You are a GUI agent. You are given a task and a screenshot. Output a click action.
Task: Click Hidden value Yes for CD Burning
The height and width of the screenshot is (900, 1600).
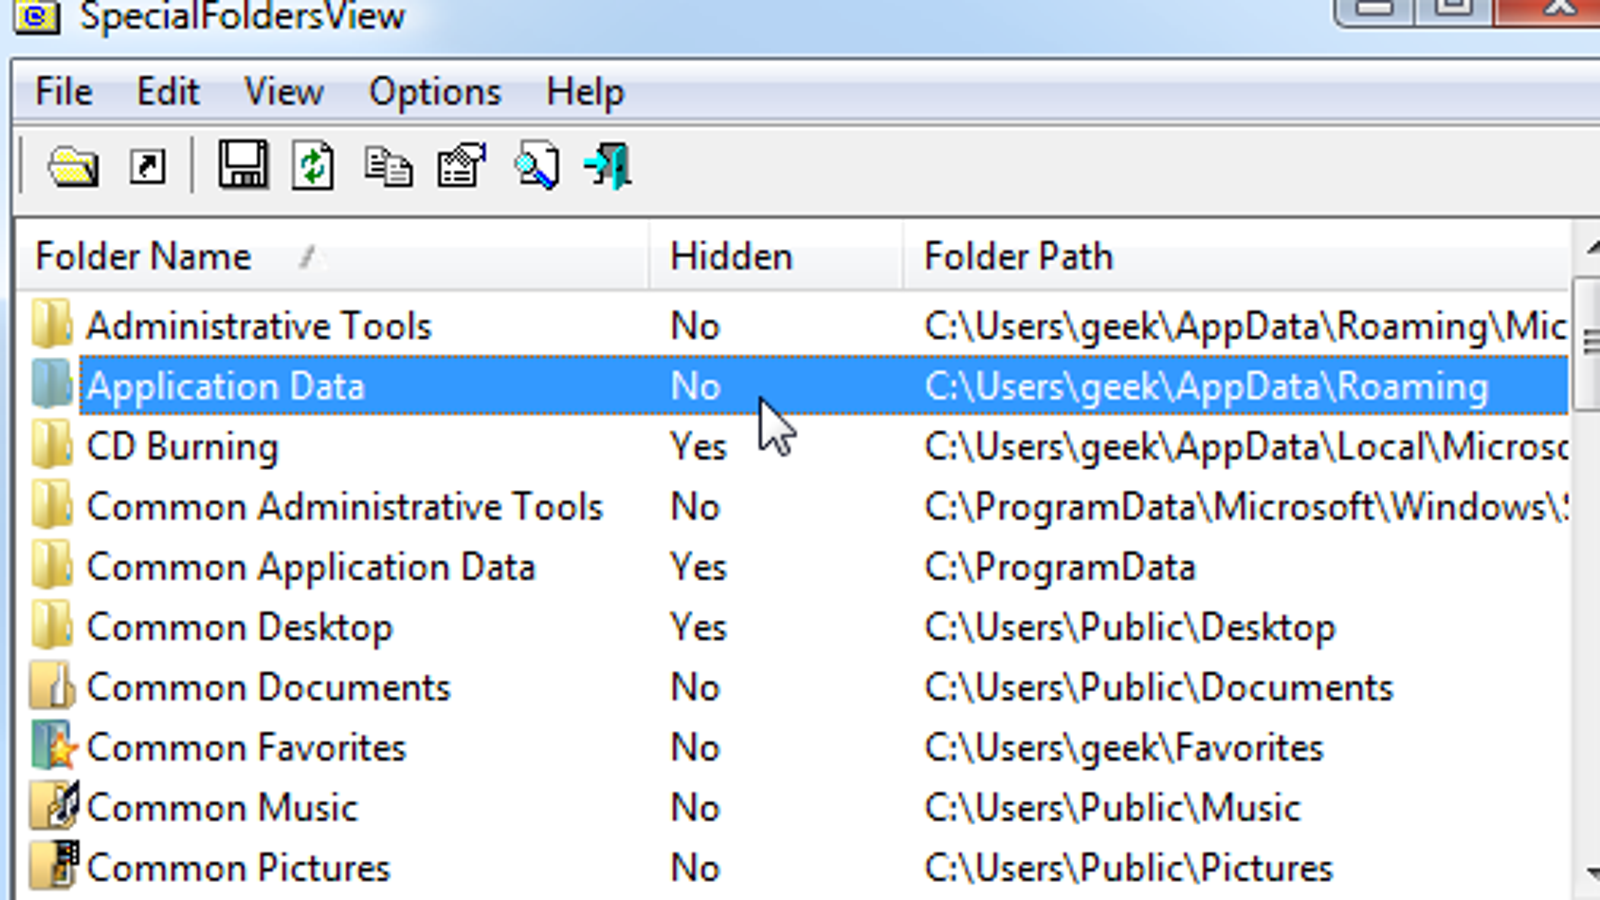[x=698, y=447]
